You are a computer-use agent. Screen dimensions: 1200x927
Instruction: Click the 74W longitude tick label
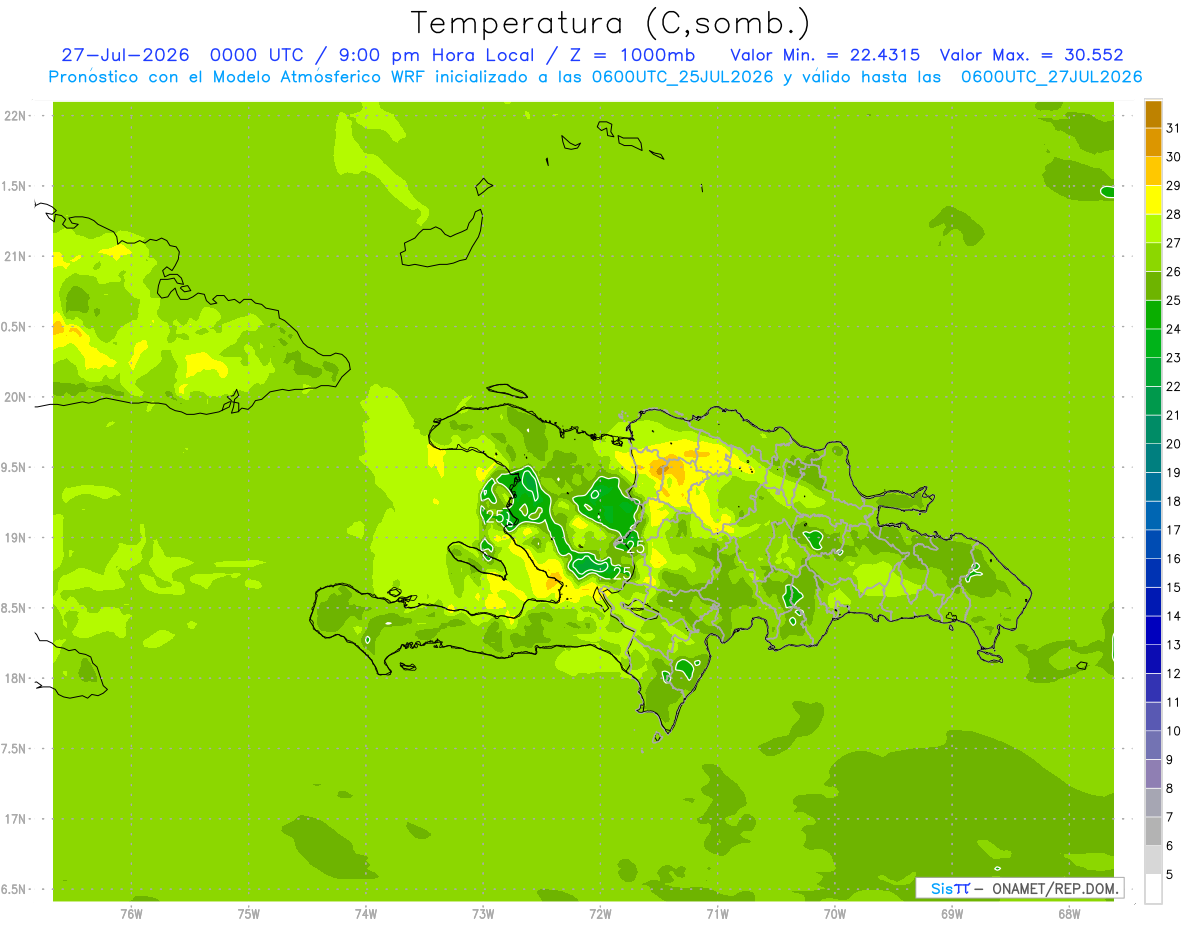[366, 914]
